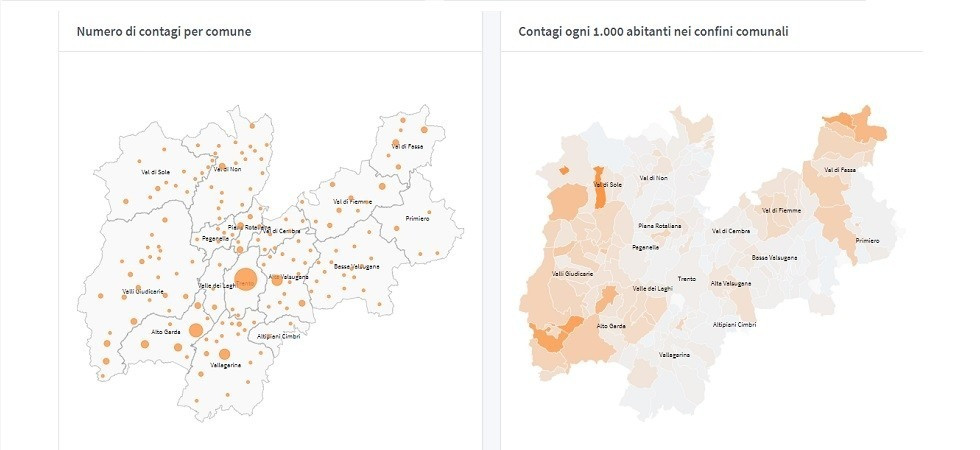This screenshot has width=980, height=450.
Task: Click the large Trento infection bubble
Action: pos(245,279)
